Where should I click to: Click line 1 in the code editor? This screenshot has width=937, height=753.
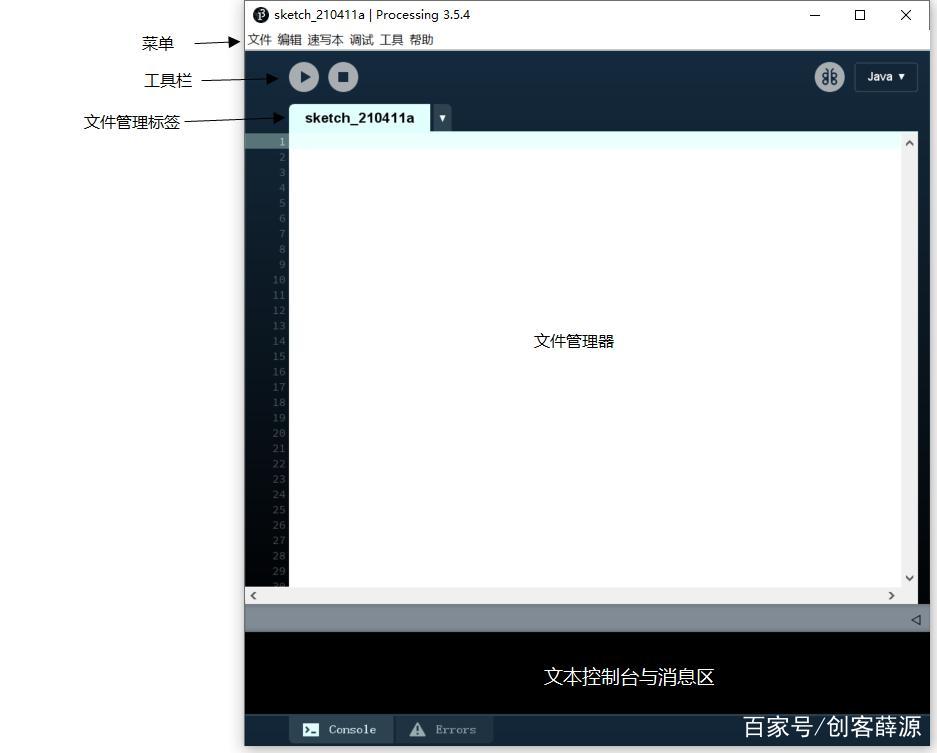click(x=595, y=141)
